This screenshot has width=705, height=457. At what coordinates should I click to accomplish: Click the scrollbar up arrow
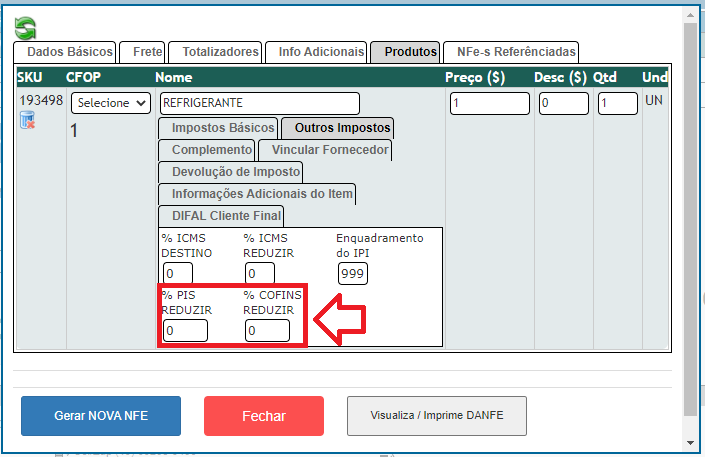691,15
